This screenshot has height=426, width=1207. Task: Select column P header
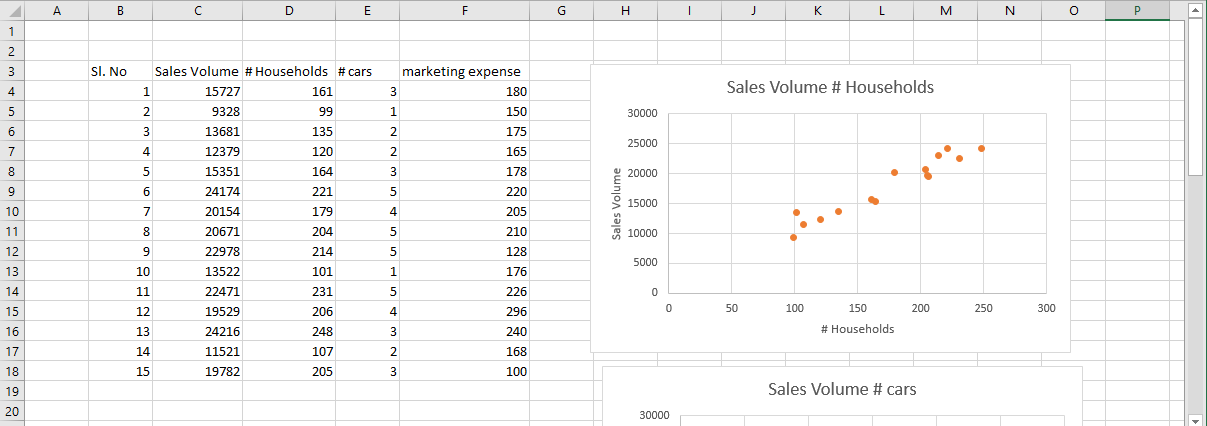point(1137,11)
